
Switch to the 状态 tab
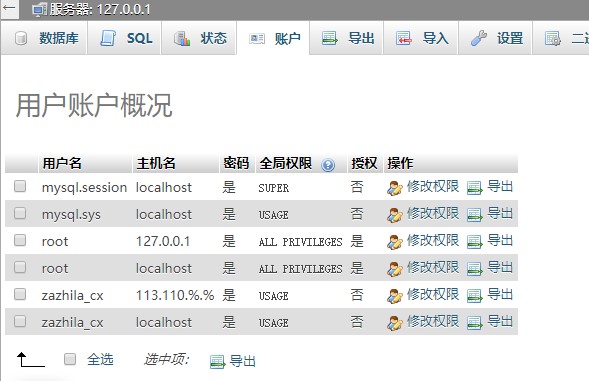pyautogui.click(x=198, y=38)
